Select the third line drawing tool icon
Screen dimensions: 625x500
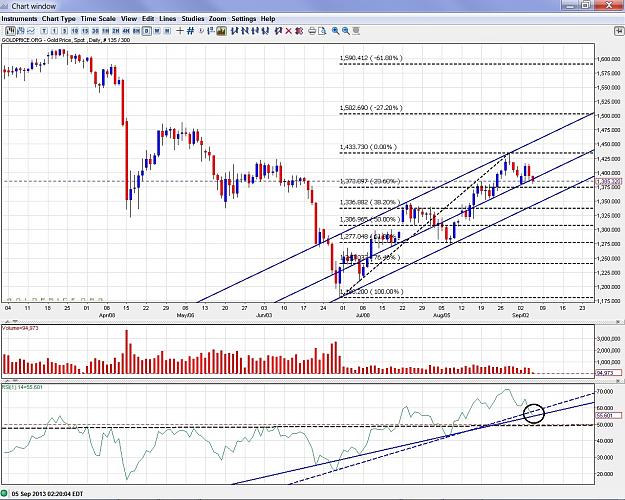pyautogui.click(x=255, y=31)
